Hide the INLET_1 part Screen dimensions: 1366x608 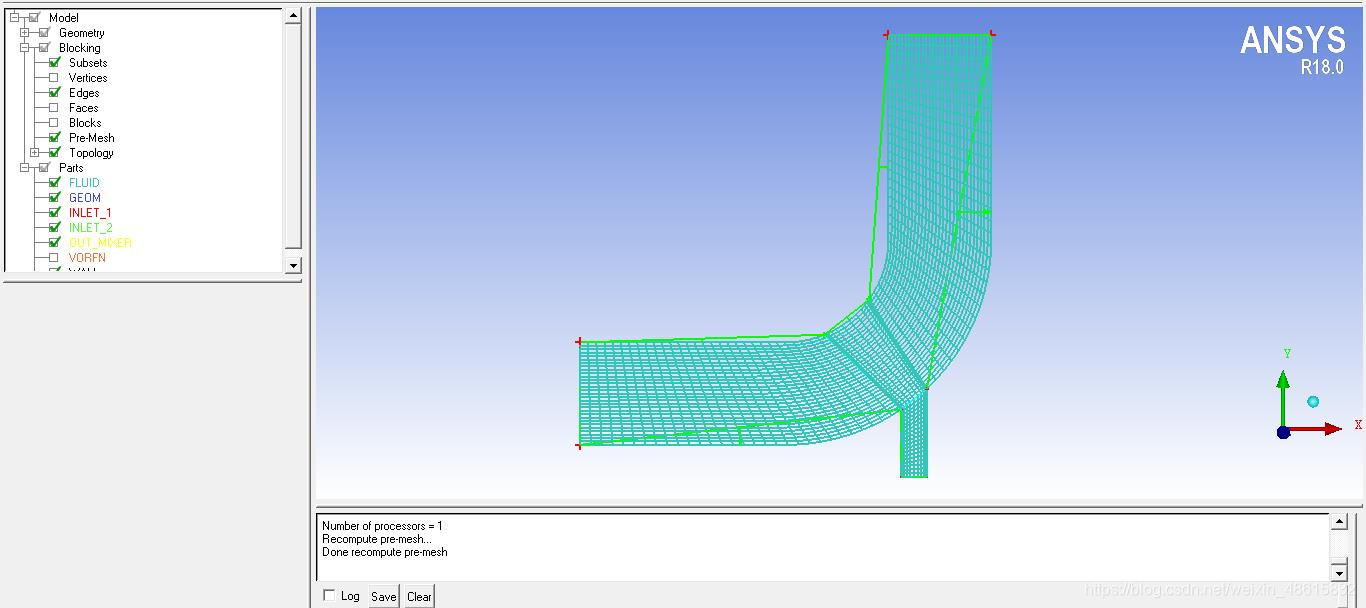pos(54,213)
